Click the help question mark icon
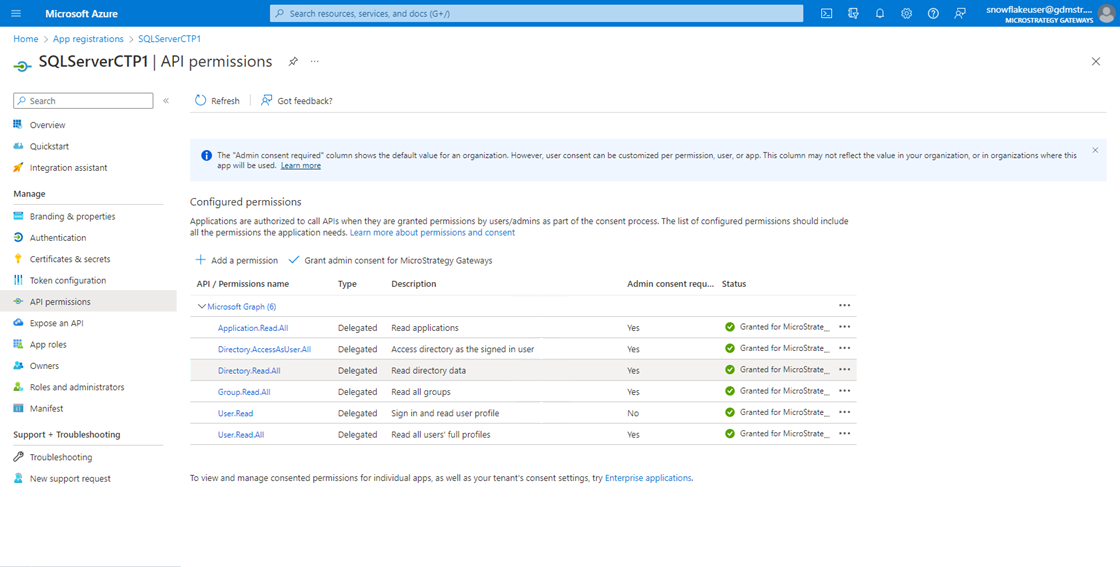This screenshot has height=567, width=1120. (933, 13)
